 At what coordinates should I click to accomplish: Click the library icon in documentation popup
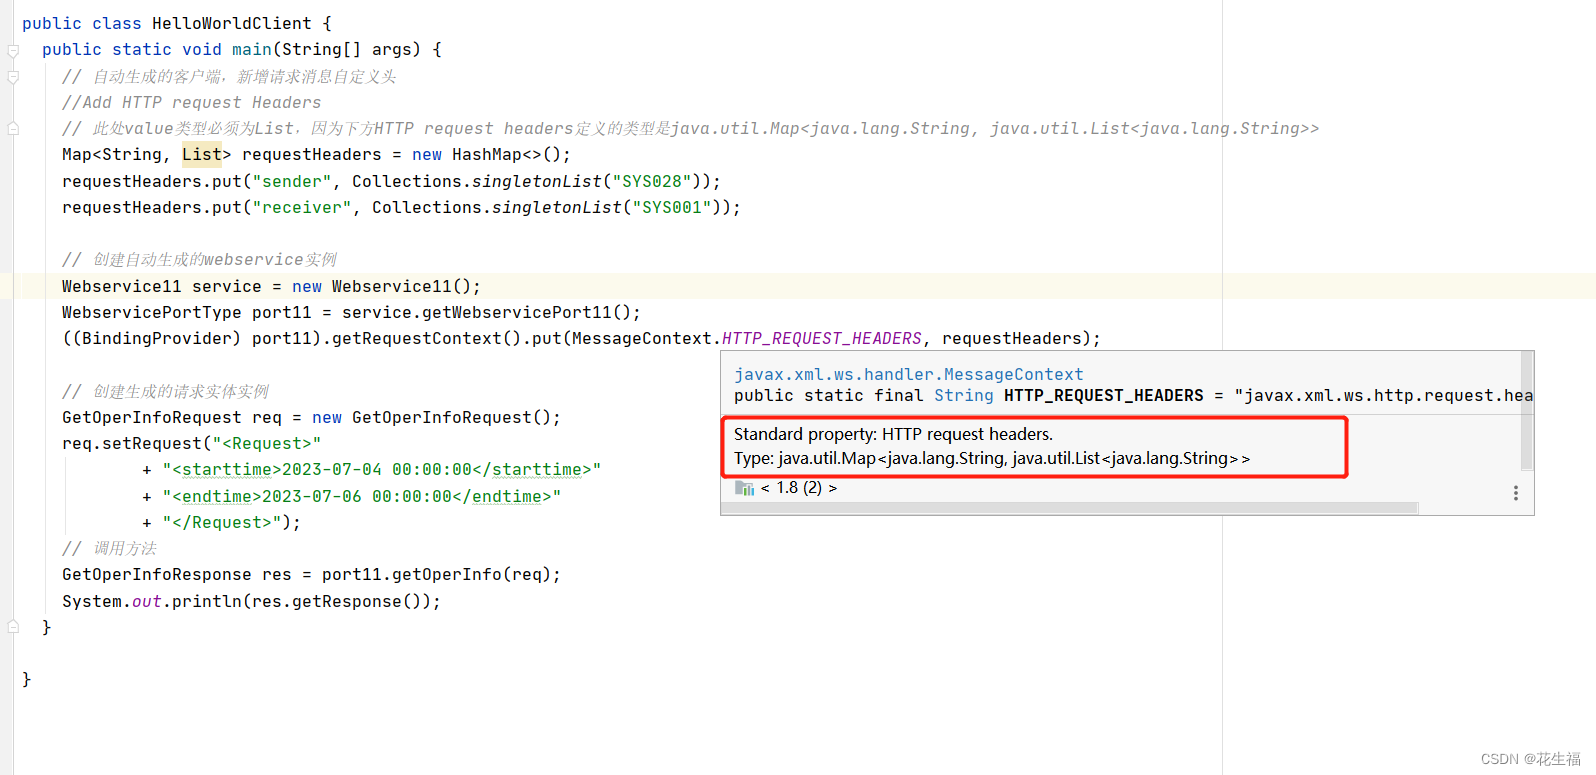click(744, 488)
